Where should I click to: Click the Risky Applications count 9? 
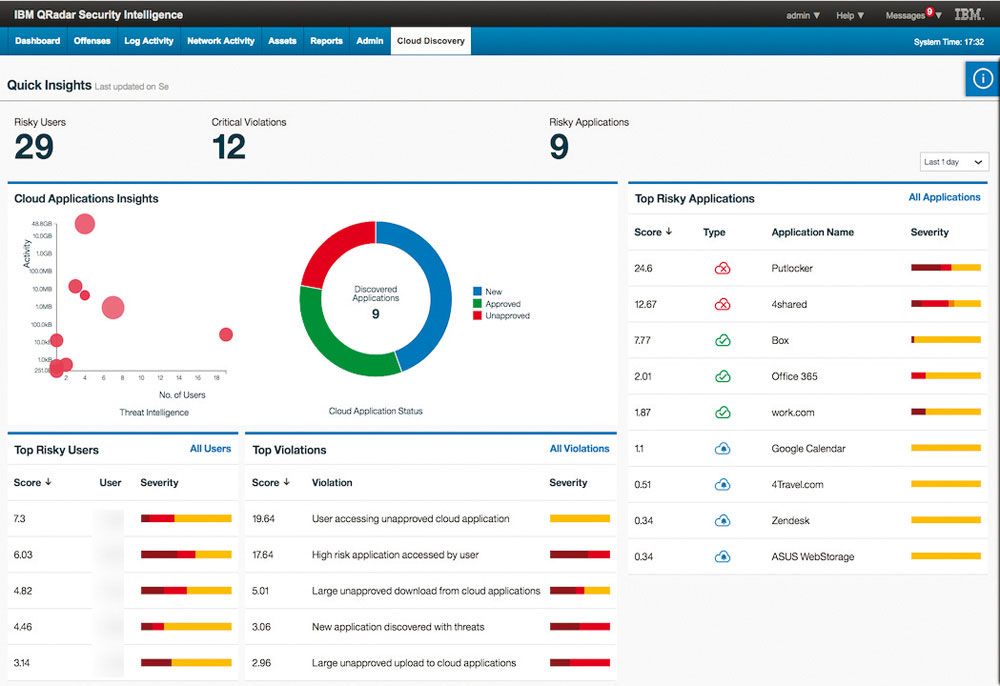559,147
